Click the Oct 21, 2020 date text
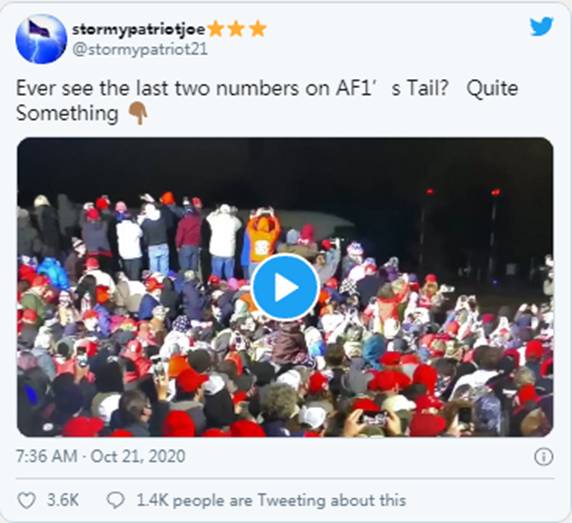The height and width of the screenshot is (523, 572). (138, 456)
